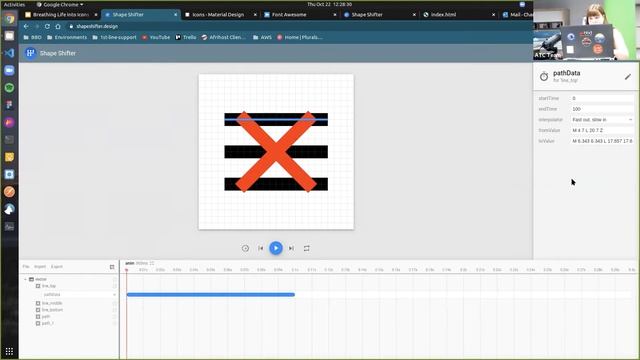Open the Trello bookmark
This screenshot has width=640, height=360.
(x=186, y=37)
